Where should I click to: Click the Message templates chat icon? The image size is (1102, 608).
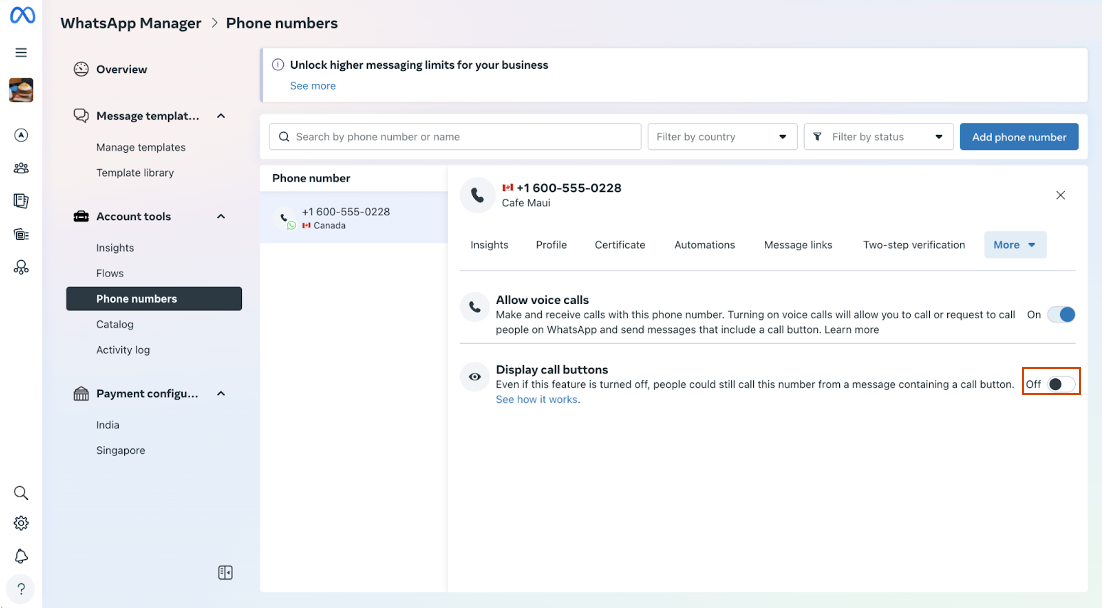[x=82, y=115]
